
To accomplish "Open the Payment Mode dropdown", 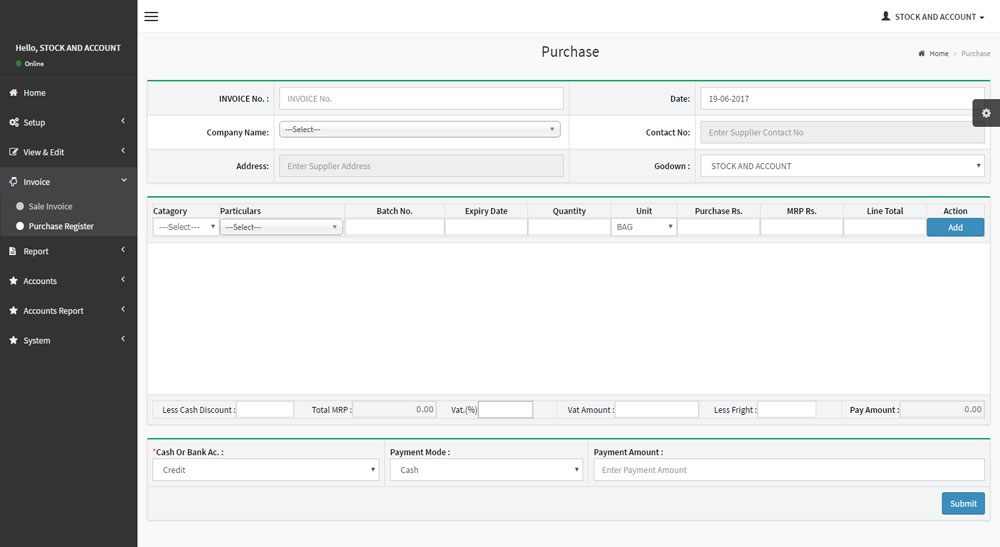I will click(486, 470).
